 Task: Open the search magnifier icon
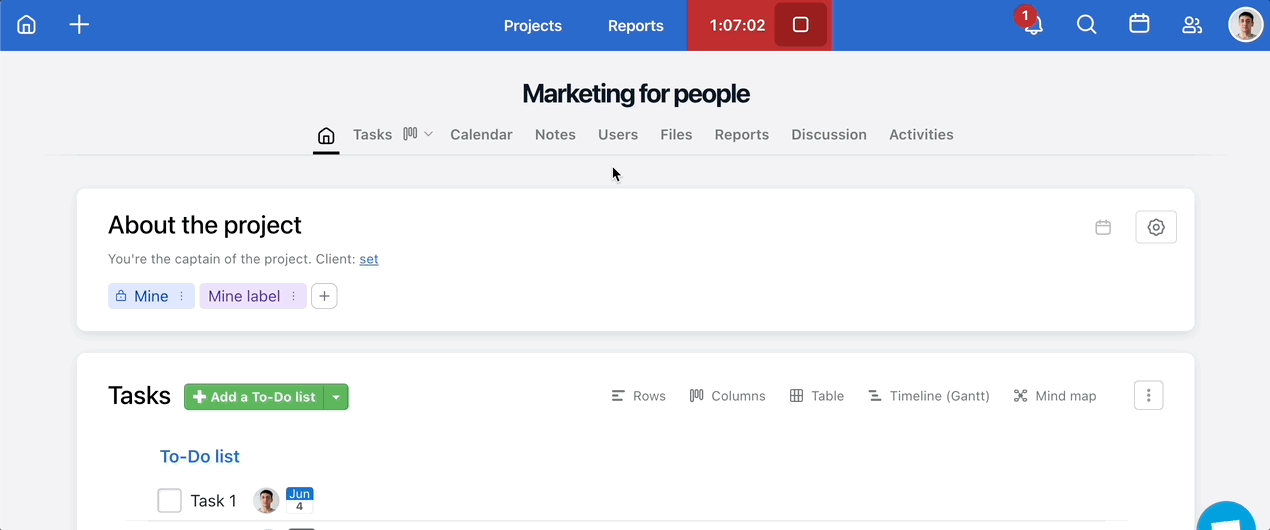(x=1087, y=25)
